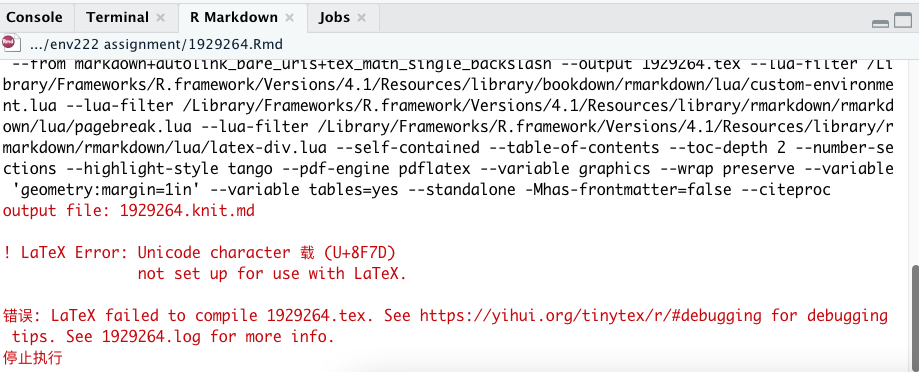
Task: Click the 1929264.Rmd file path
Action: point(155,44)
